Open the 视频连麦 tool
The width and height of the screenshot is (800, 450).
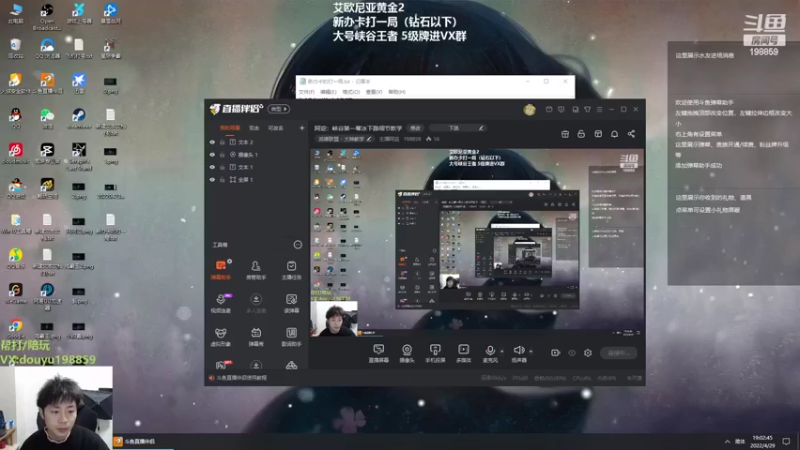pyautogui.click(x=220, y=303)
